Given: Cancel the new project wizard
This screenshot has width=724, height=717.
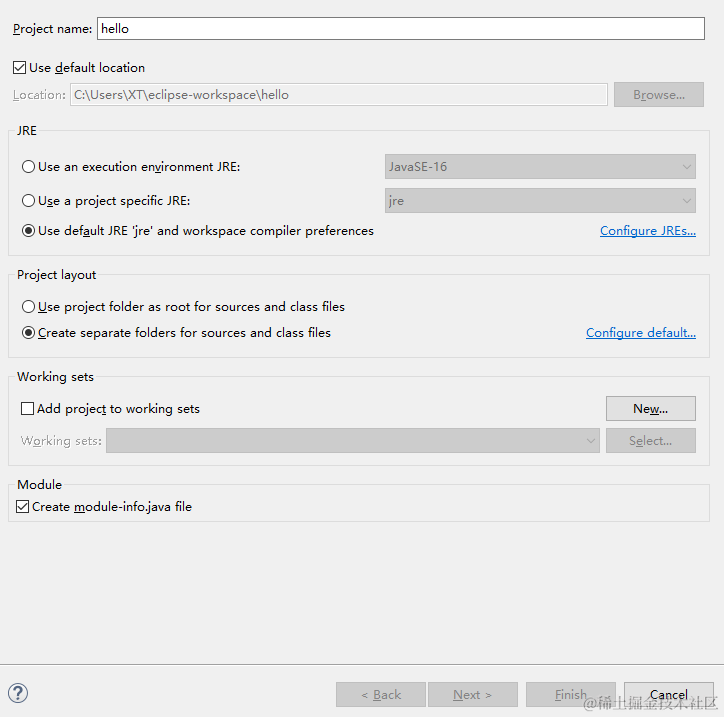Looking at the screenshot, I should click(669, 694).
